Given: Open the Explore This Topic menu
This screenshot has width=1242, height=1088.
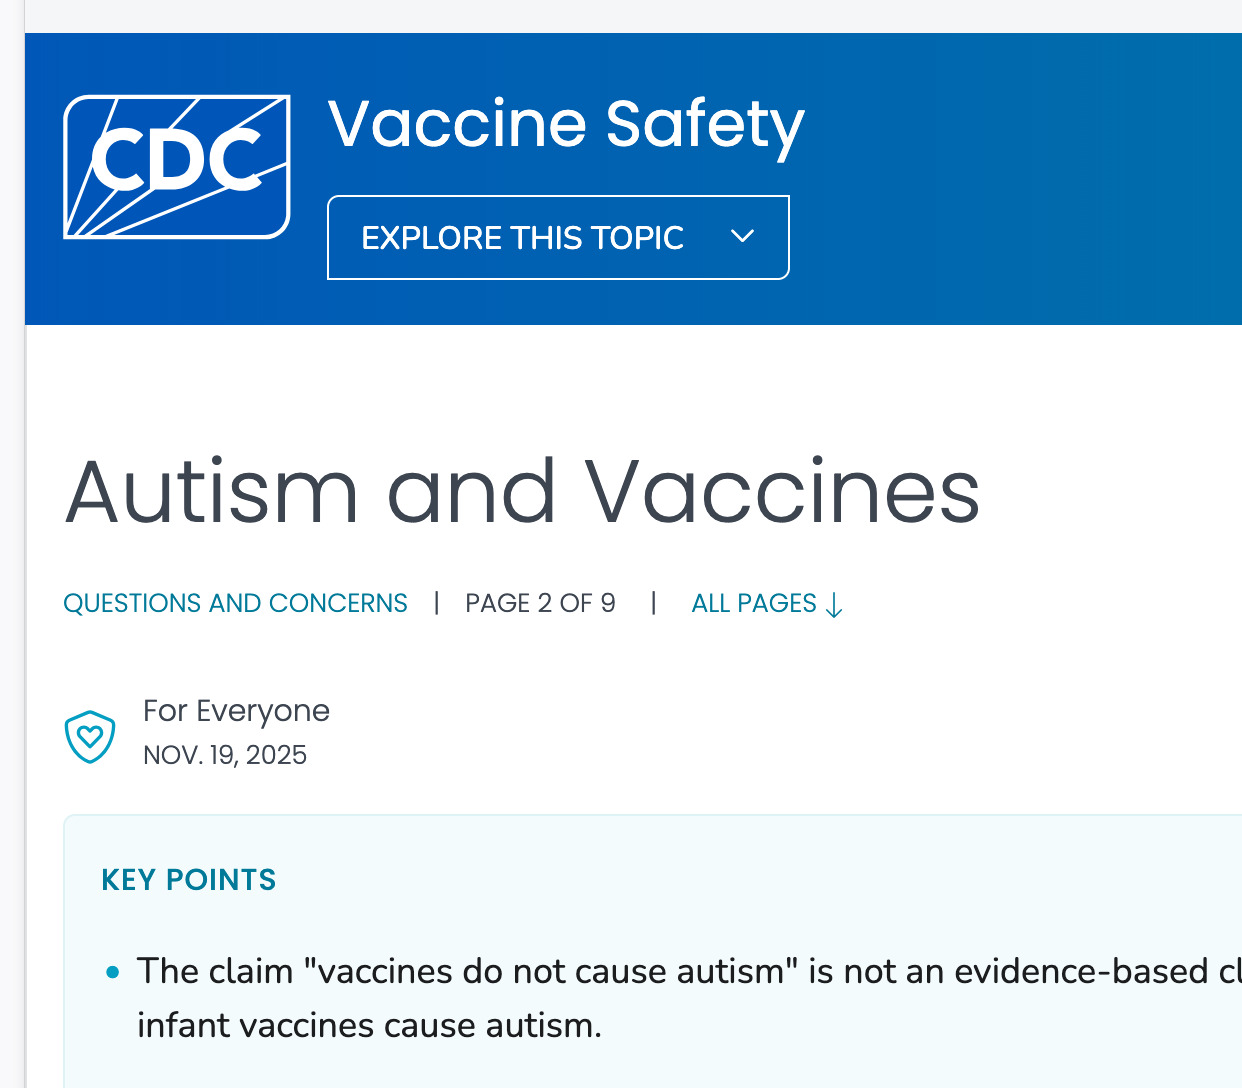Looking at the screenshot, I should (522, 238).
